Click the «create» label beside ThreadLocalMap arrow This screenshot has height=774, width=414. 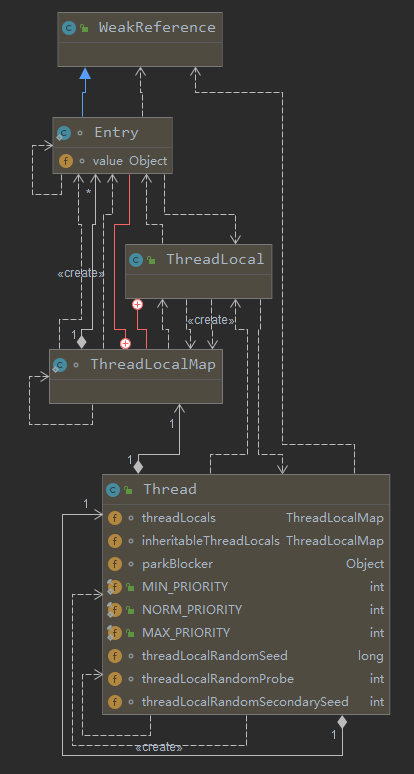click(x=210, y=320)
